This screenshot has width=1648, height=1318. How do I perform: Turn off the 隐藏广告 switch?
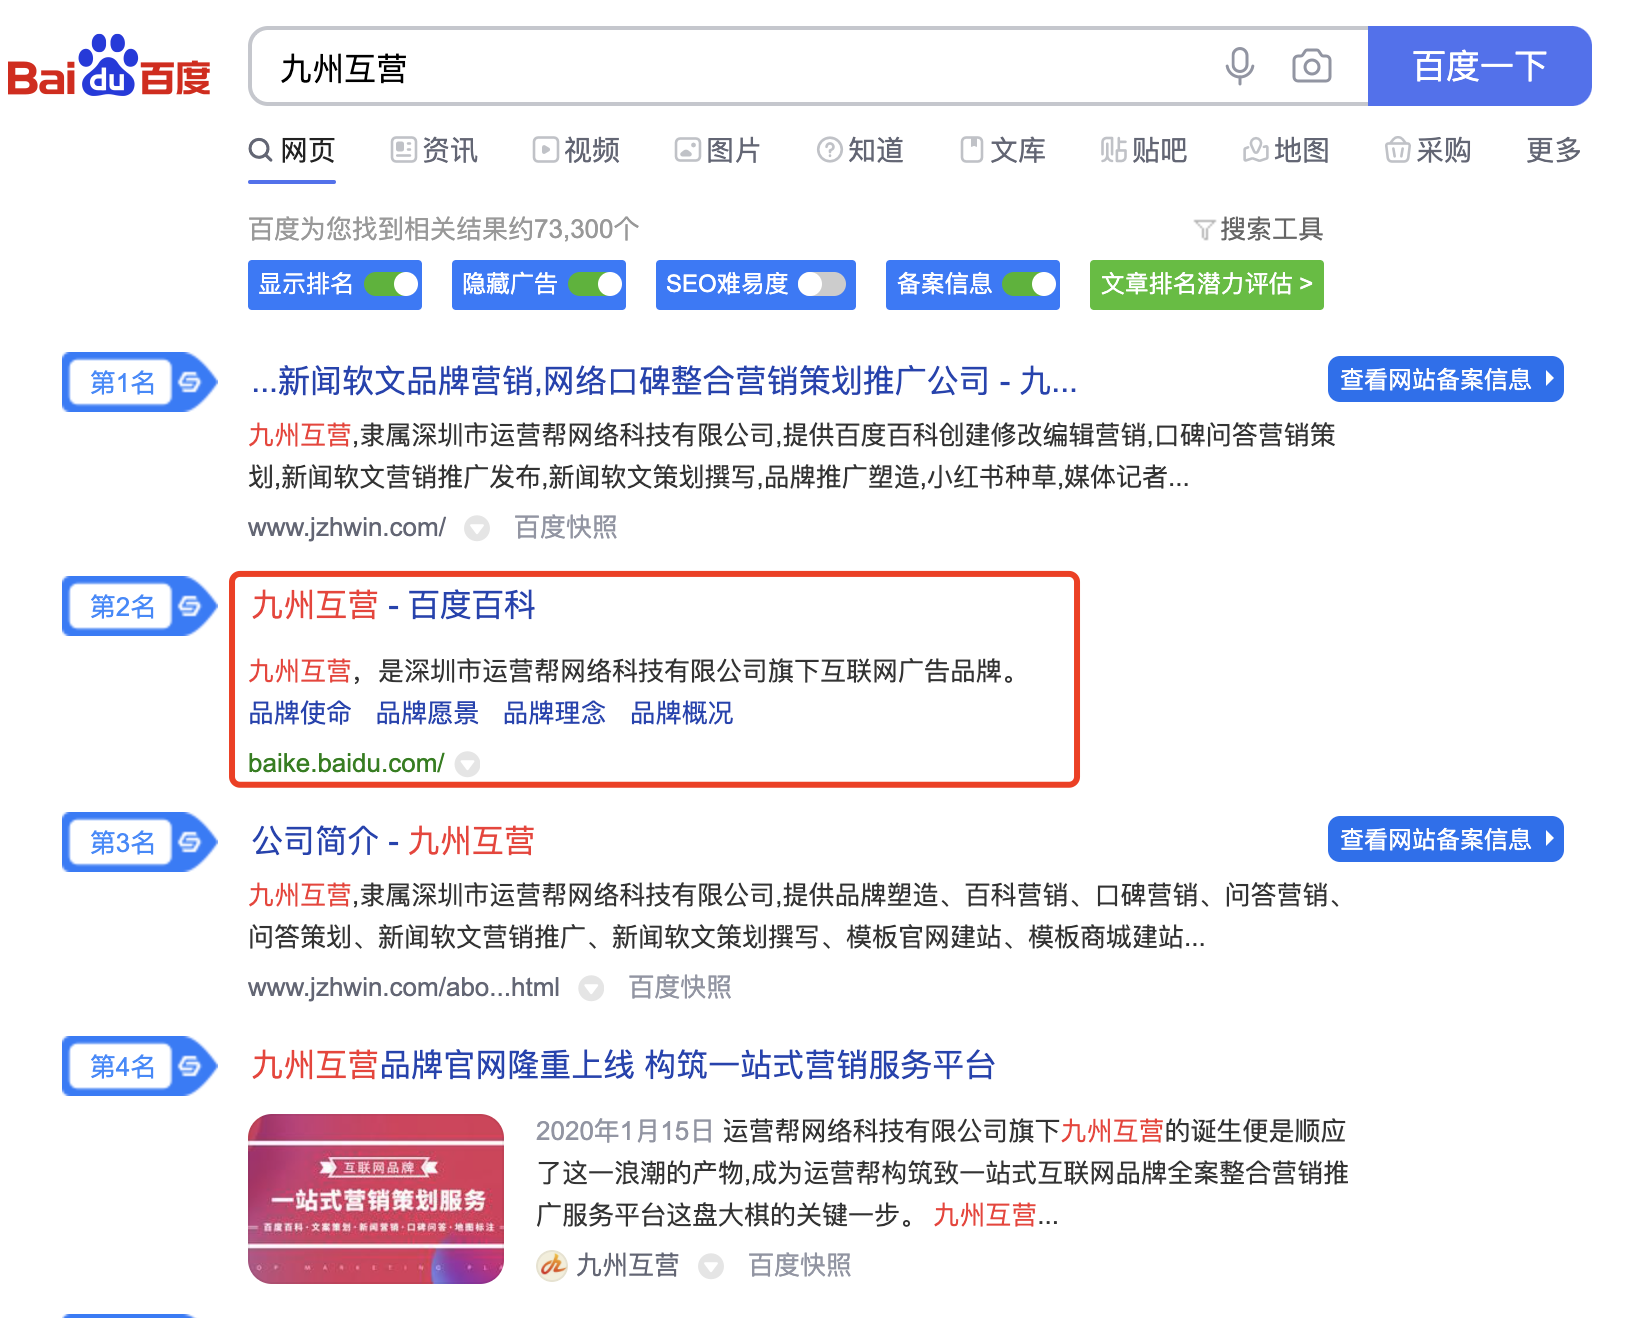597,285
